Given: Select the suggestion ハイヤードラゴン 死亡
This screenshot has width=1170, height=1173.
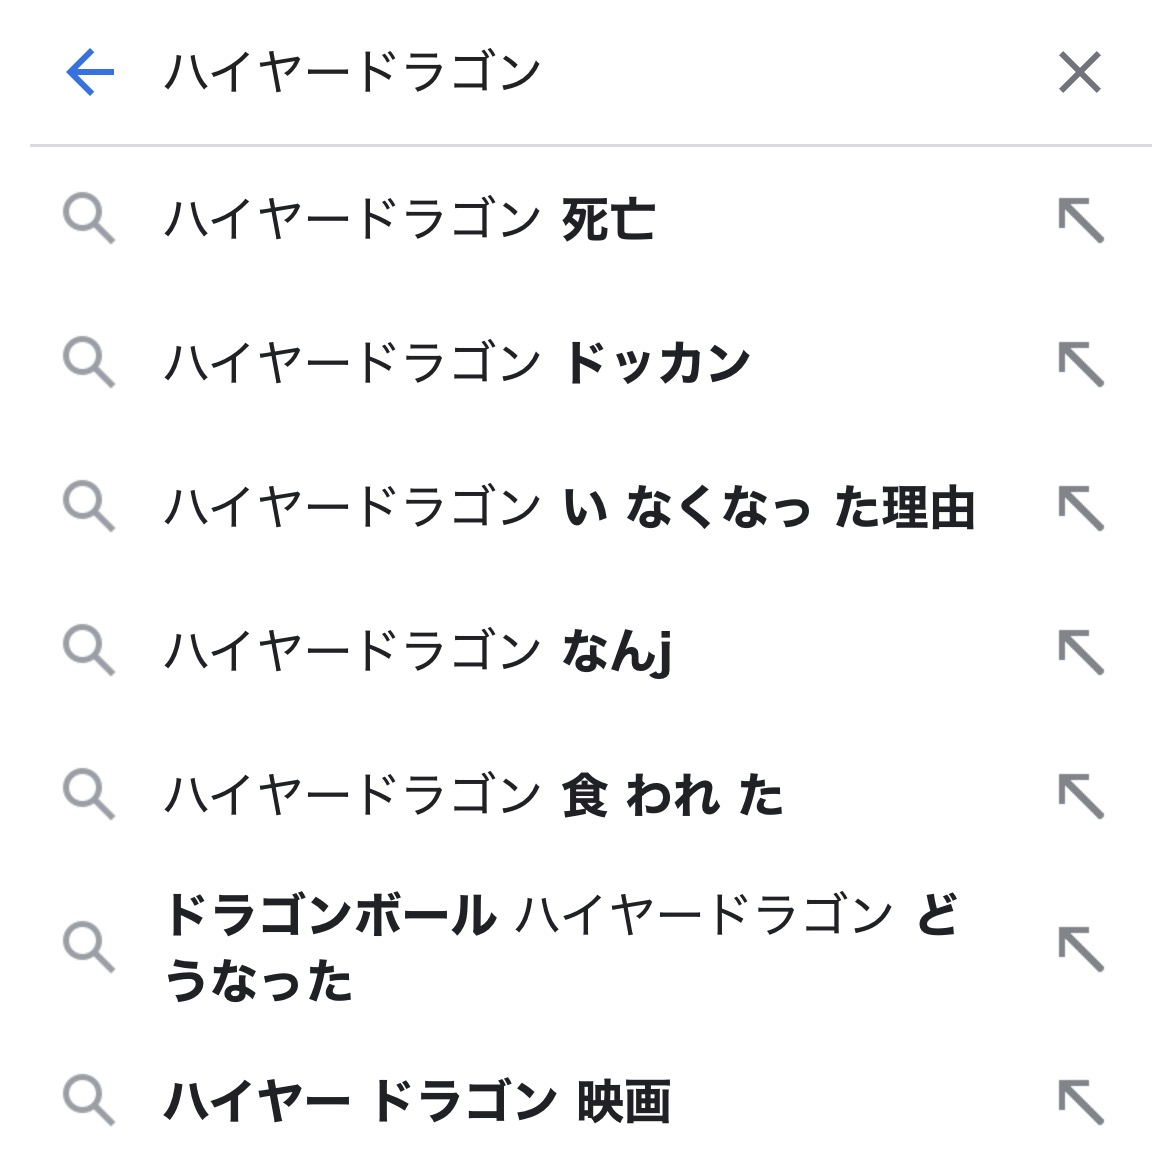Looking at the screenshot, I should (x=410, y=220).
